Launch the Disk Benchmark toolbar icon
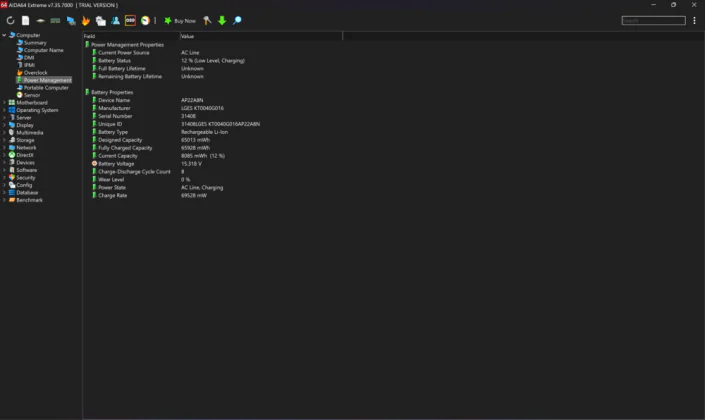Screen dimensions: 705x420 [40, 21]
